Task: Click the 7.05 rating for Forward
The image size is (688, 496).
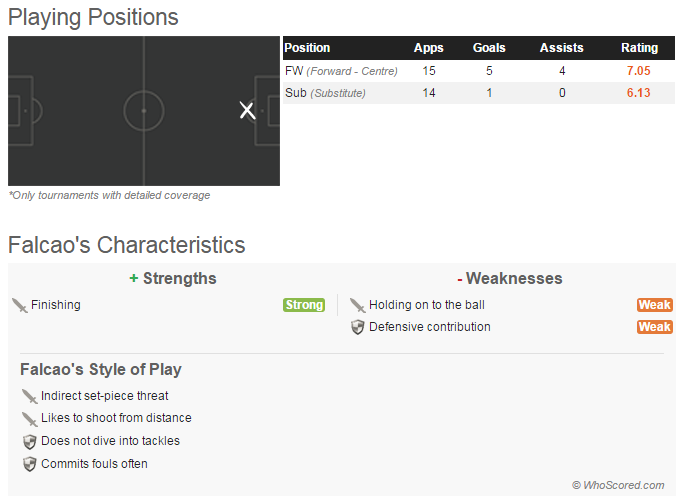Action: 639,71
